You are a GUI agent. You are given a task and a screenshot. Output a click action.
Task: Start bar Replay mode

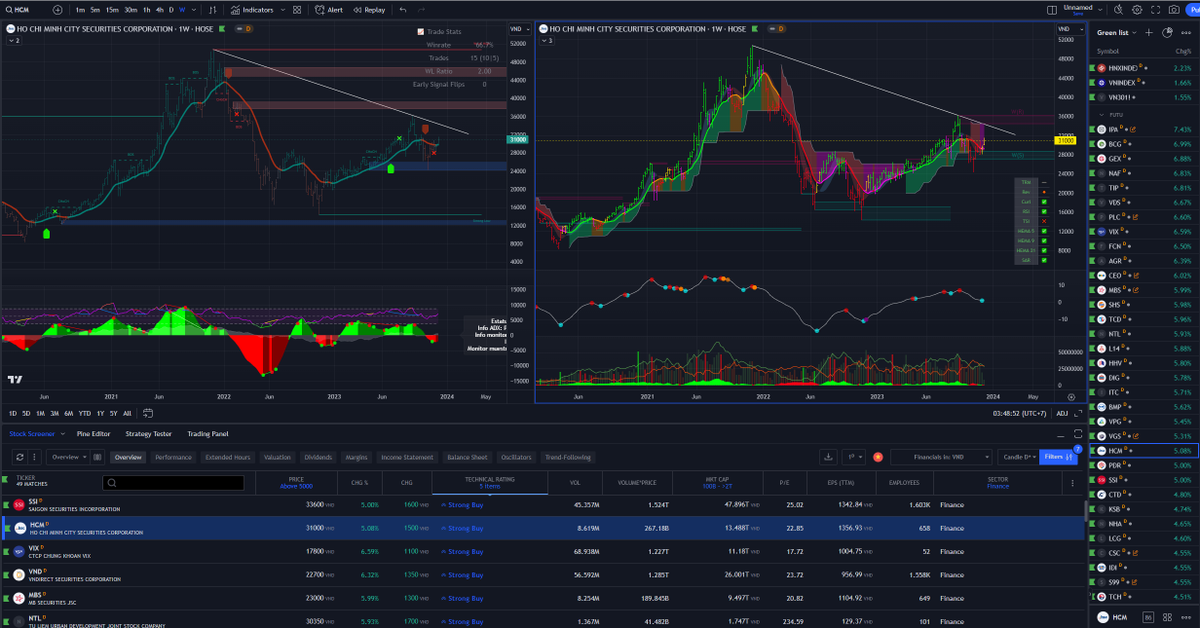point(369,9)
